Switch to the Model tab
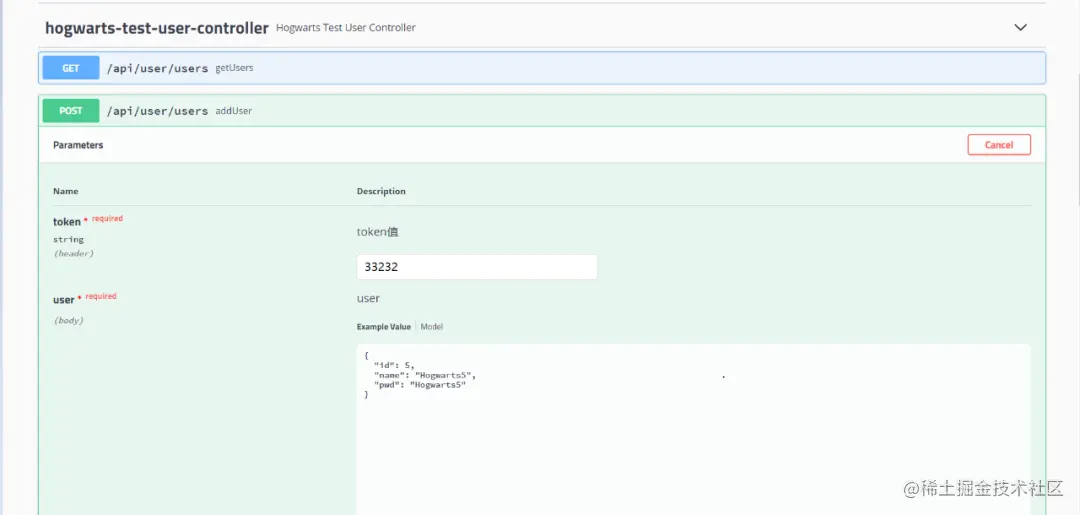The height and width of the screenshot is (515, 1080). [x=432, y=326]
